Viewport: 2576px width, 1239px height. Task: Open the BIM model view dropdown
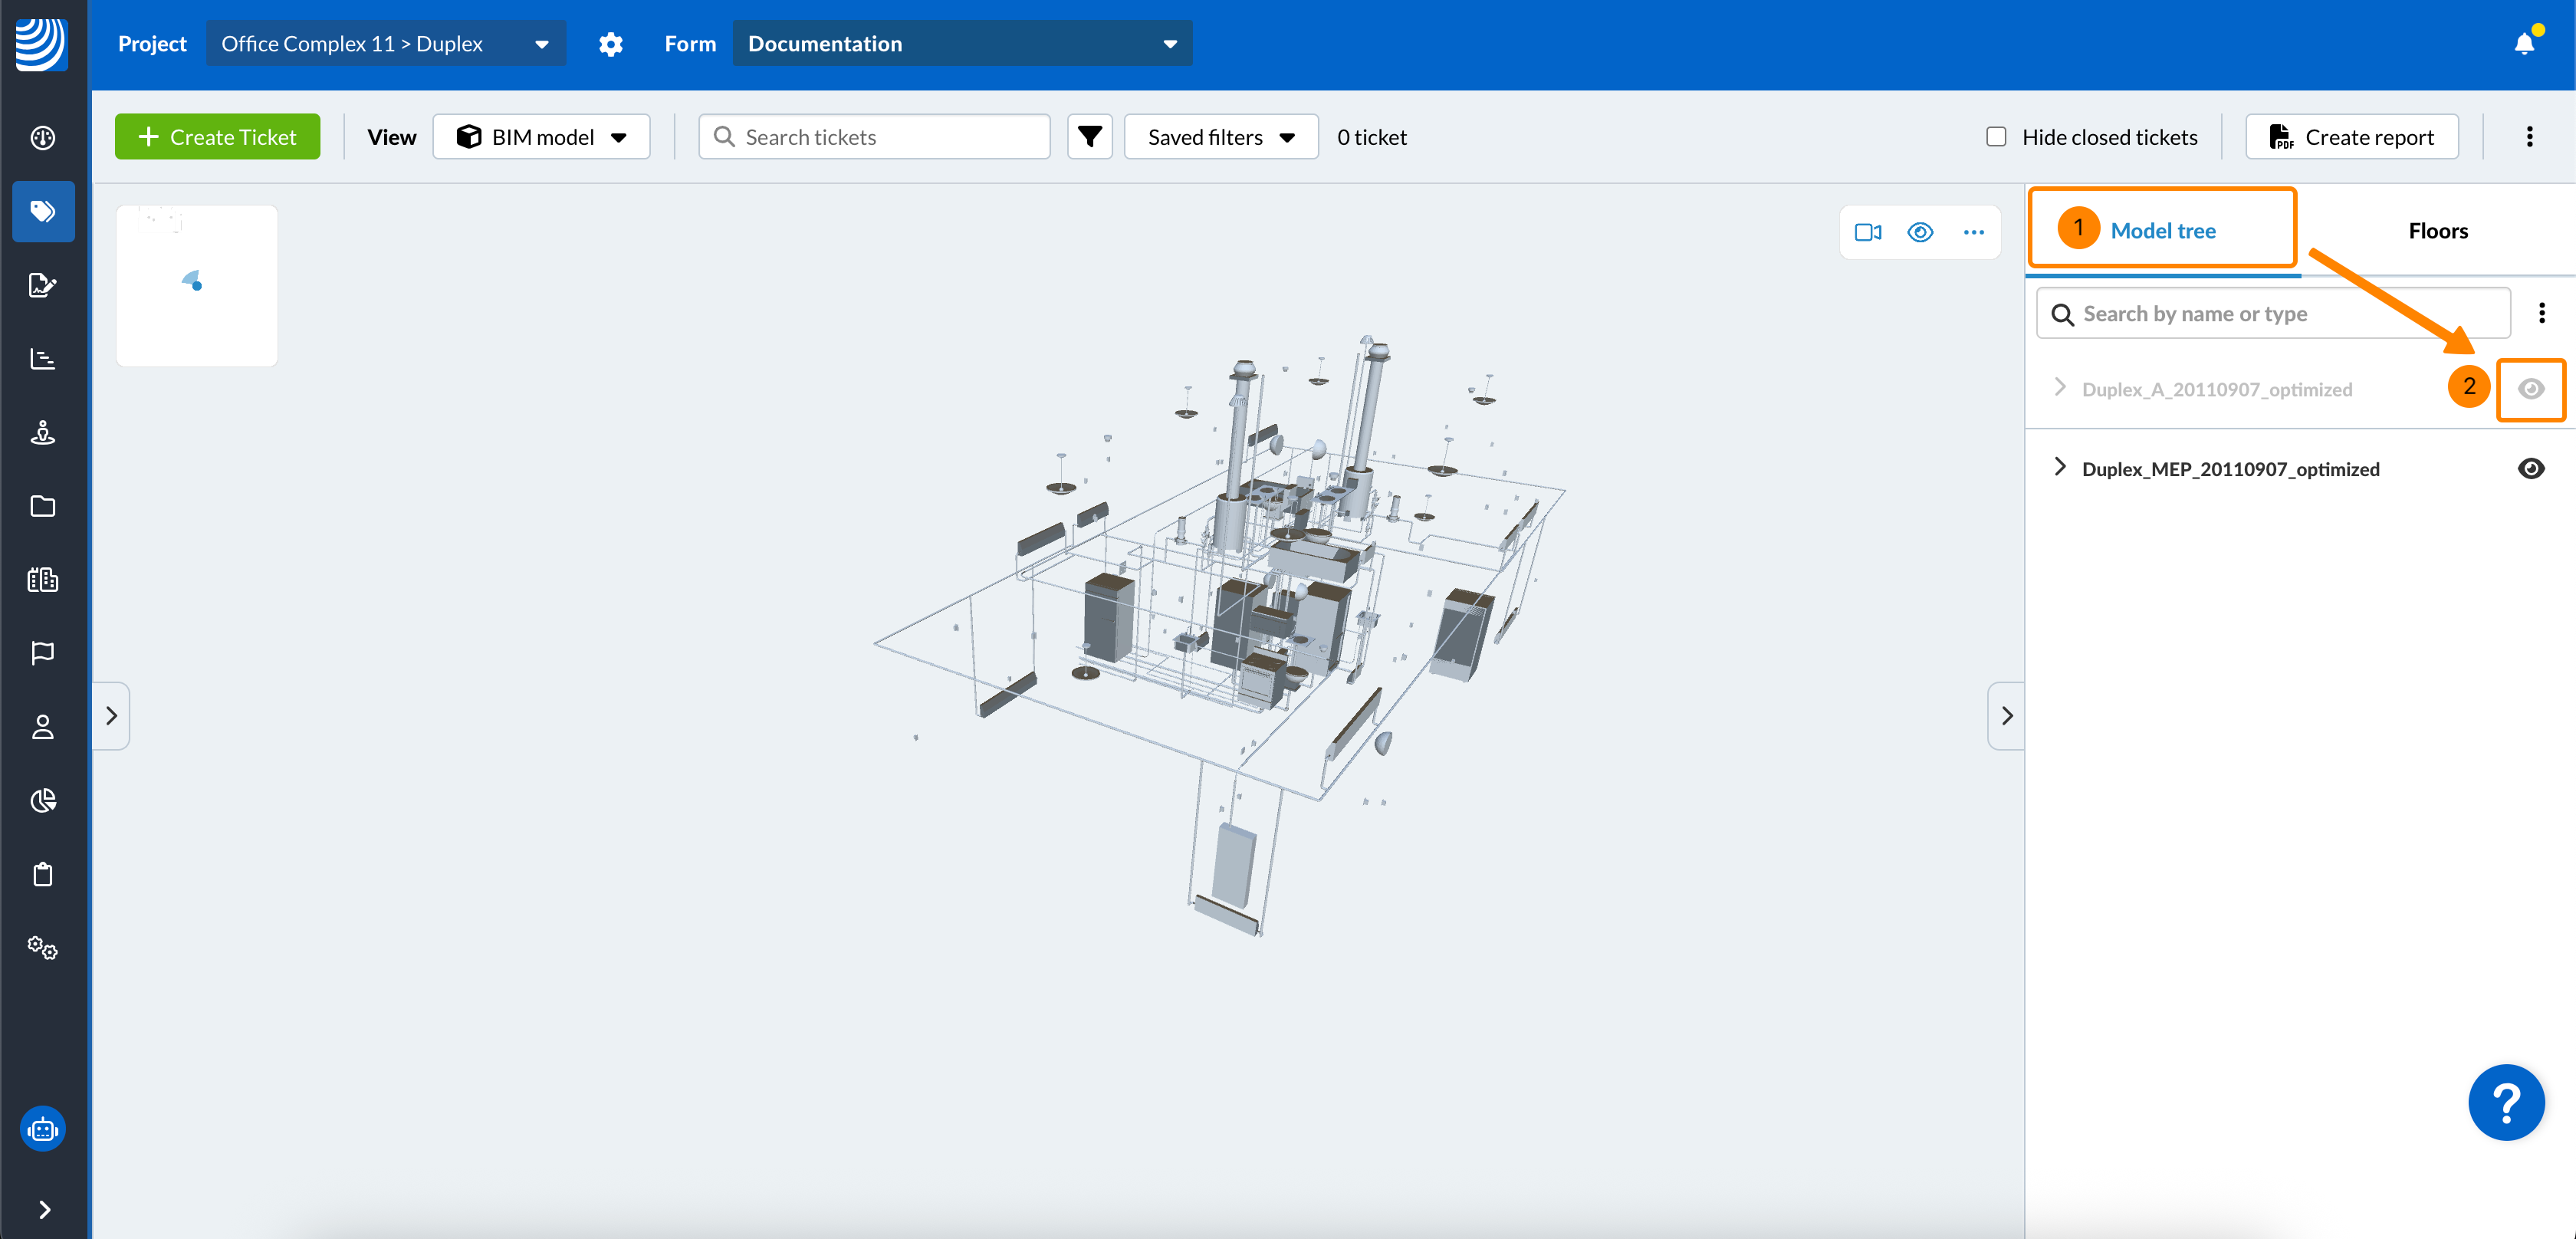click(541, 137)
